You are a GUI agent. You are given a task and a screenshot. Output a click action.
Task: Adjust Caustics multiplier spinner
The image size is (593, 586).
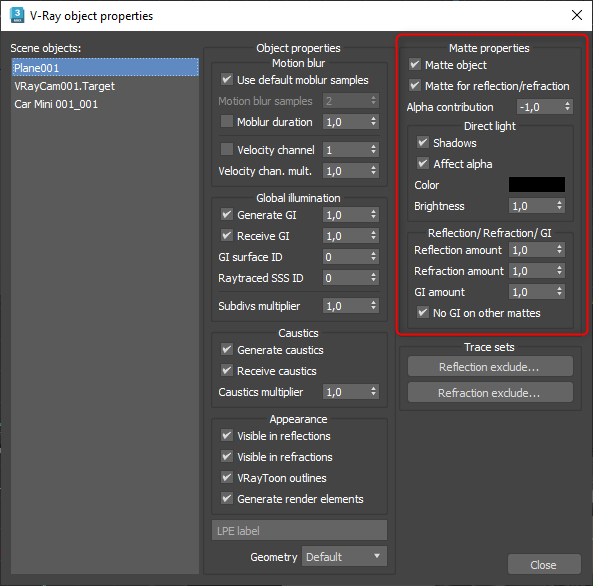(x=373, y=392)
